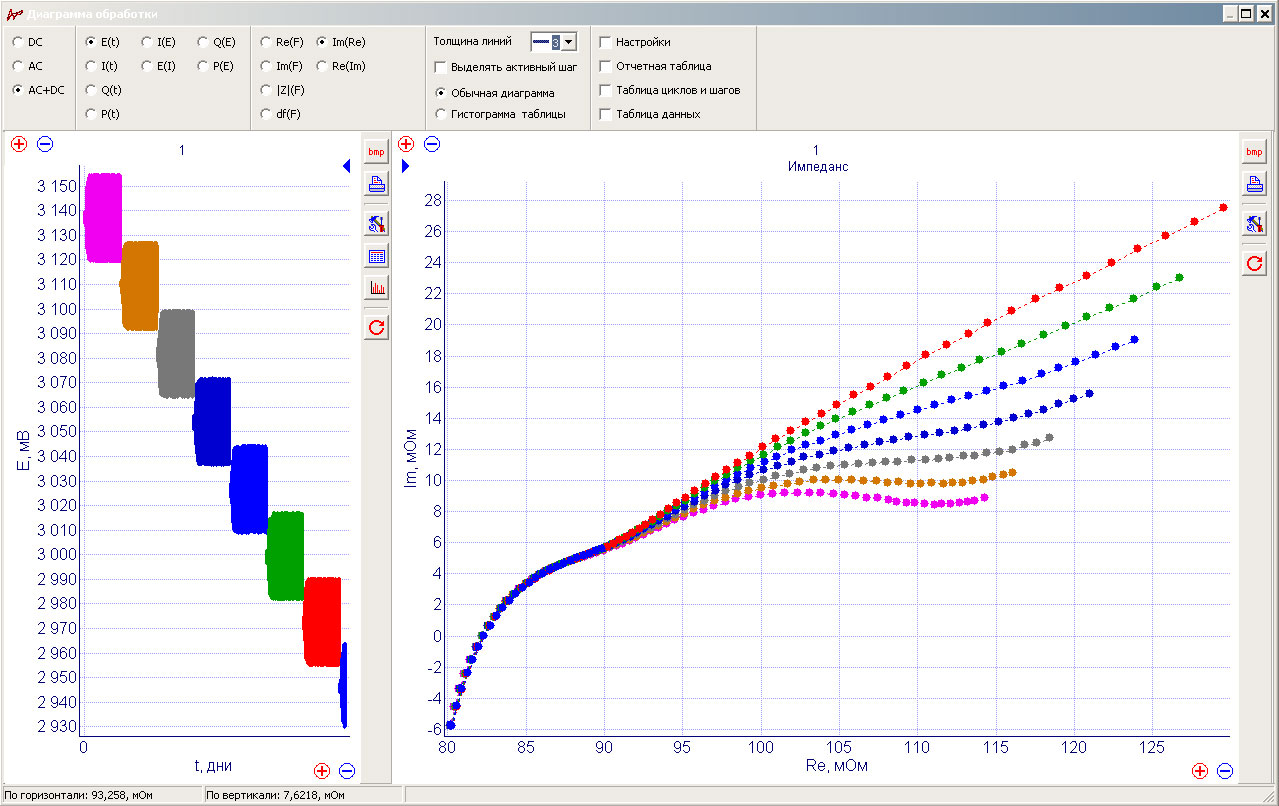1279x806 pixels.
Task: Collapse the left chart using the blue left arrow
Action: tap(346, 166)
